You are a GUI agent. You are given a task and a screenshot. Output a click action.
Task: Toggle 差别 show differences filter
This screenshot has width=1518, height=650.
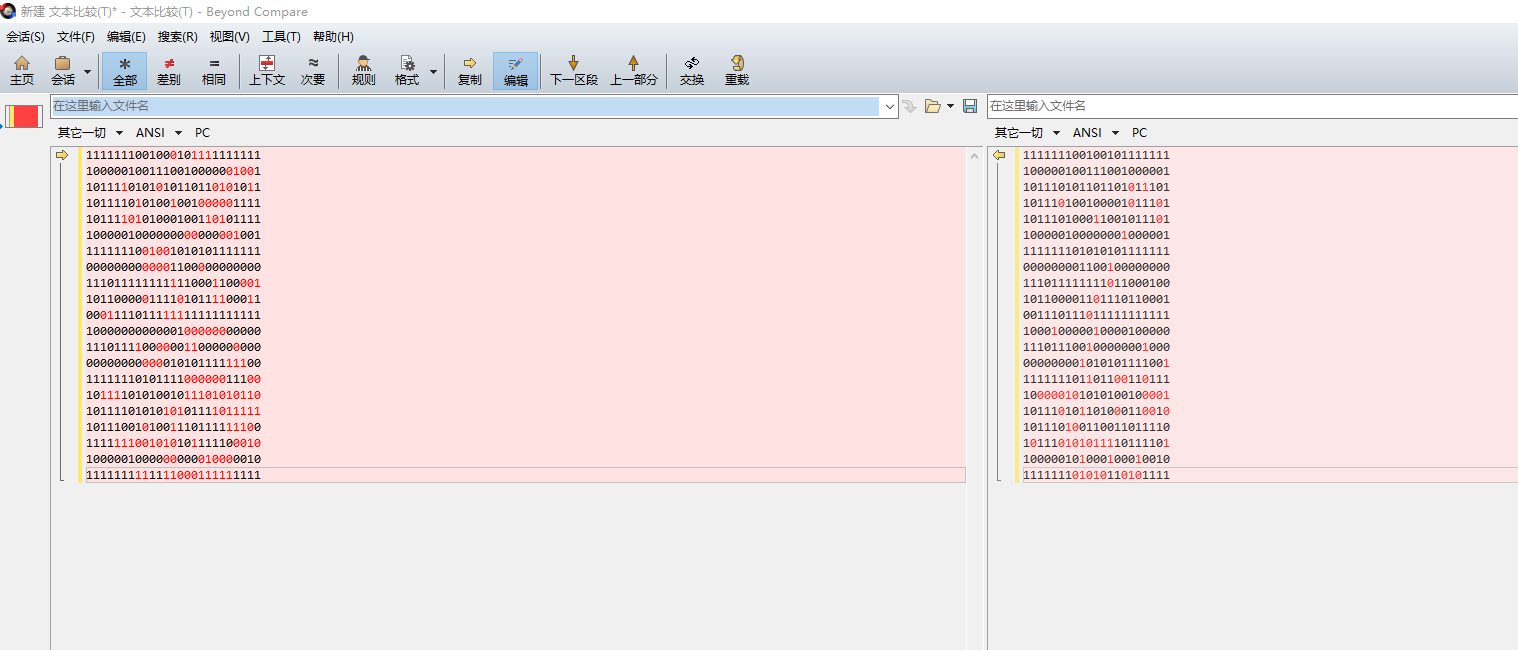(x=169, y=70)
